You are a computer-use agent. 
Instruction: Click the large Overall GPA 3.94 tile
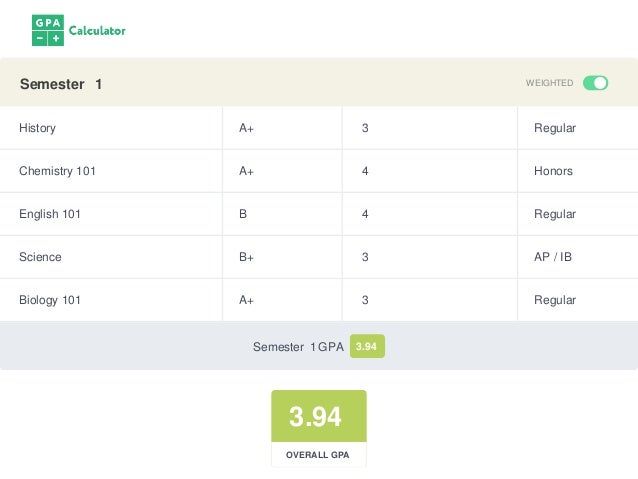[318, 417]
